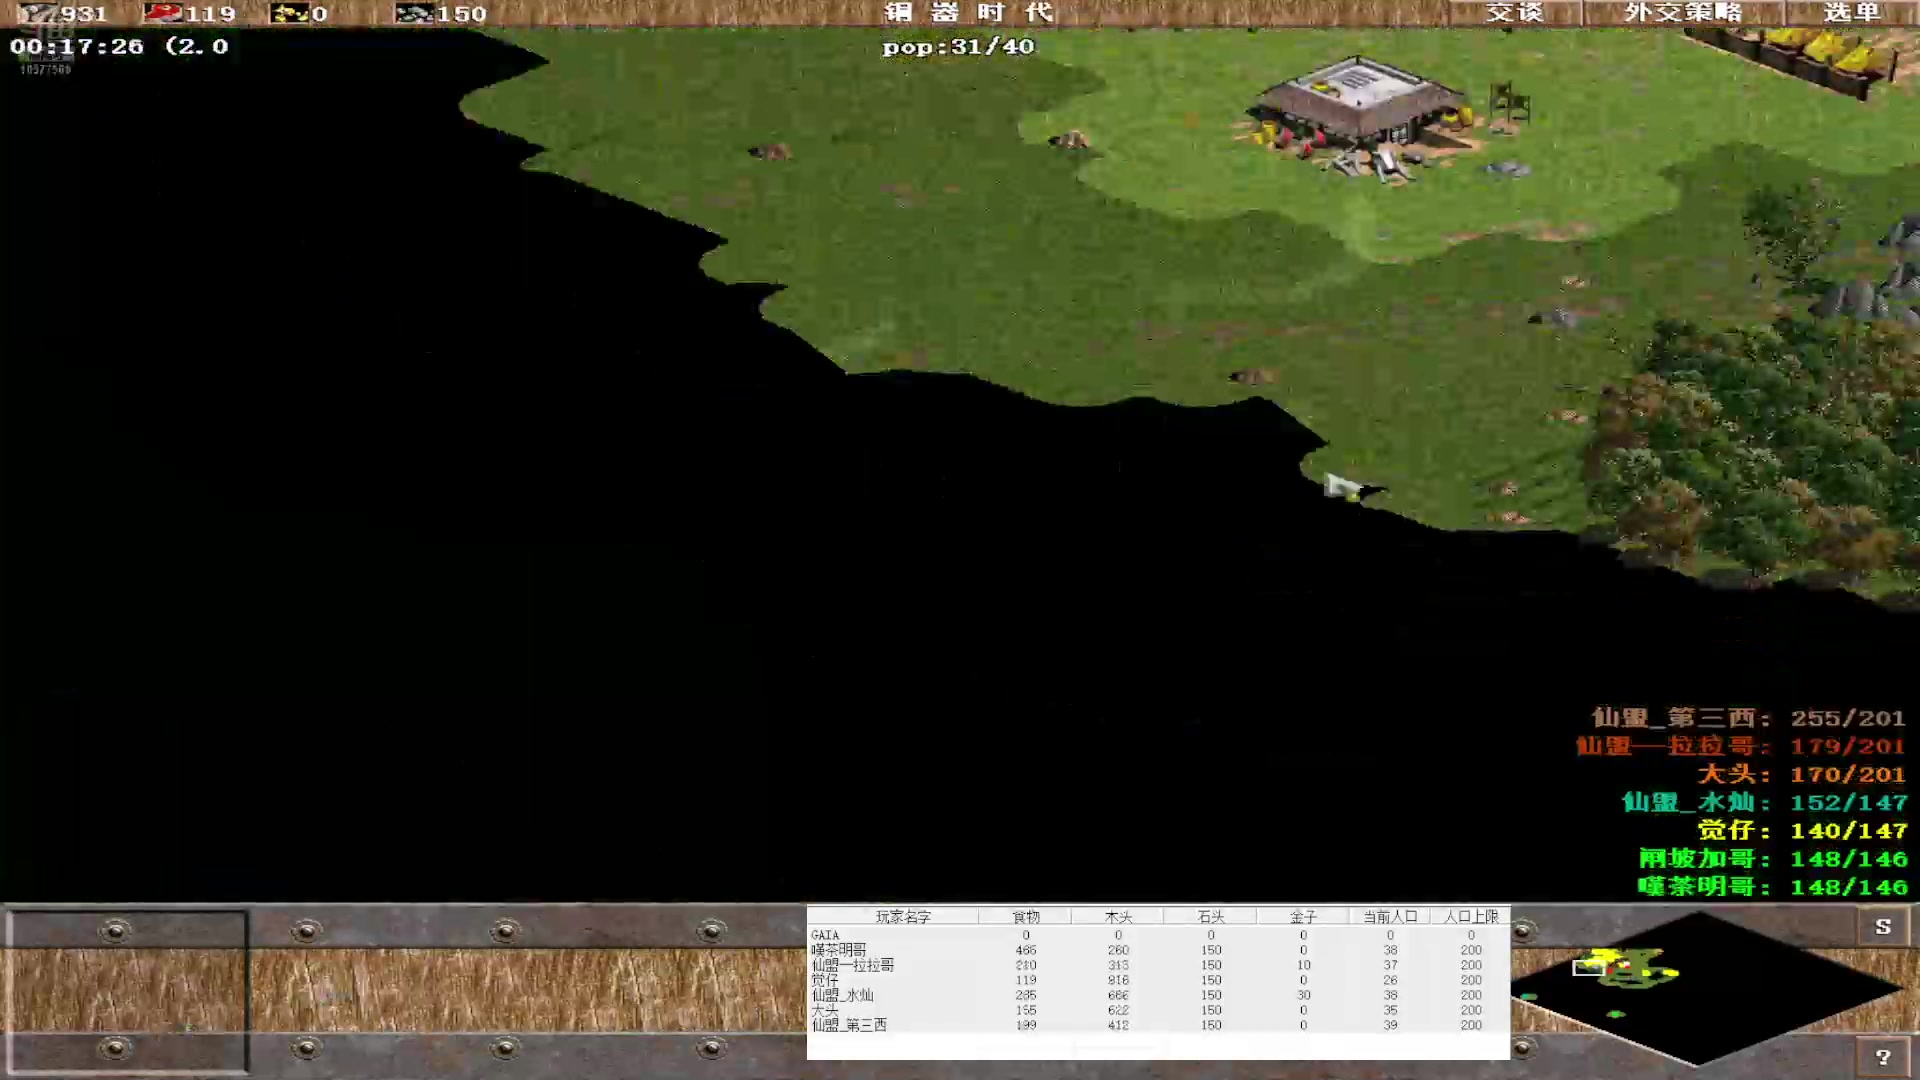Click the empty unit portrait panel at bottom left
Viewport: 1920px width, 1080px height.
click(x=126, y=990)
